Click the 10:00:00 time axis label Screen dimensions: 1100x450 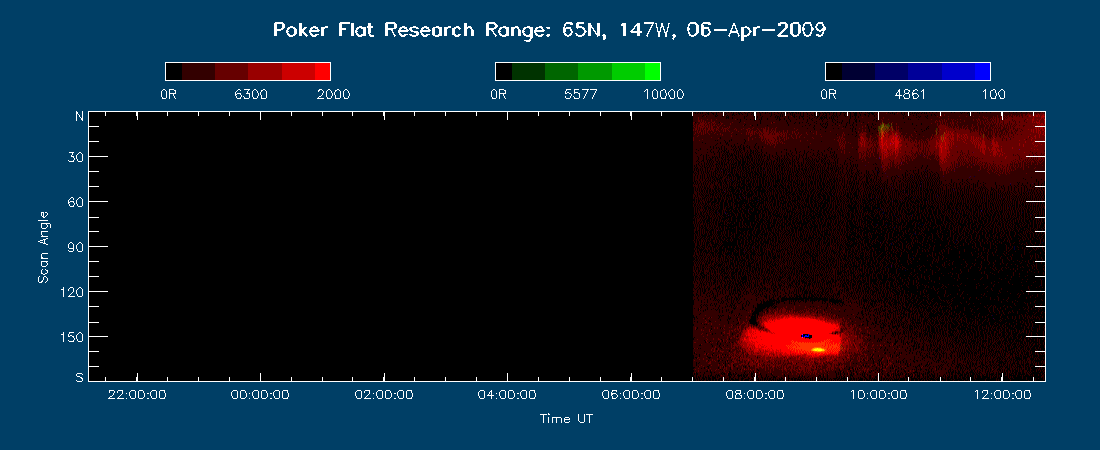[878, 395]
